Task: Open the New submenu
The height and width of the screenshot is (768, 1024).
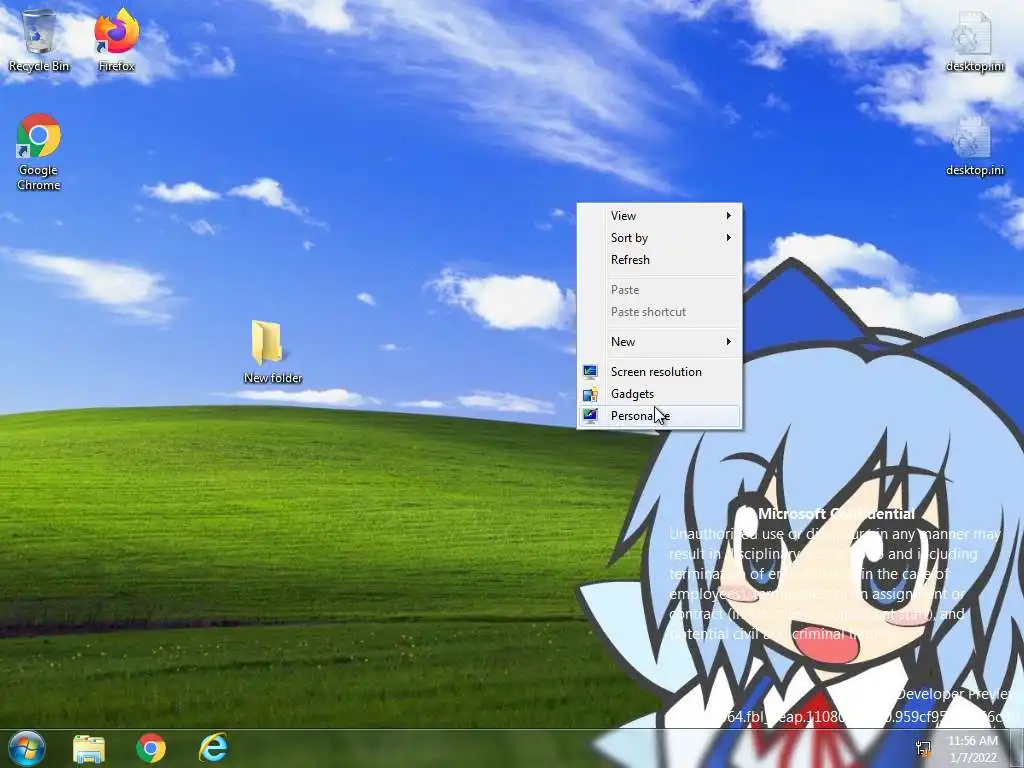Action: tap(660, 342)
